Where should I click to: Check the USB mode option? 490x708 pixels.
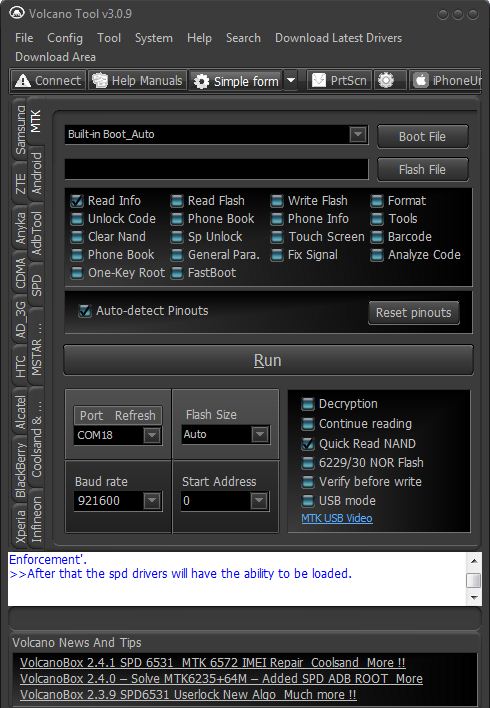[x=308, y=501]
